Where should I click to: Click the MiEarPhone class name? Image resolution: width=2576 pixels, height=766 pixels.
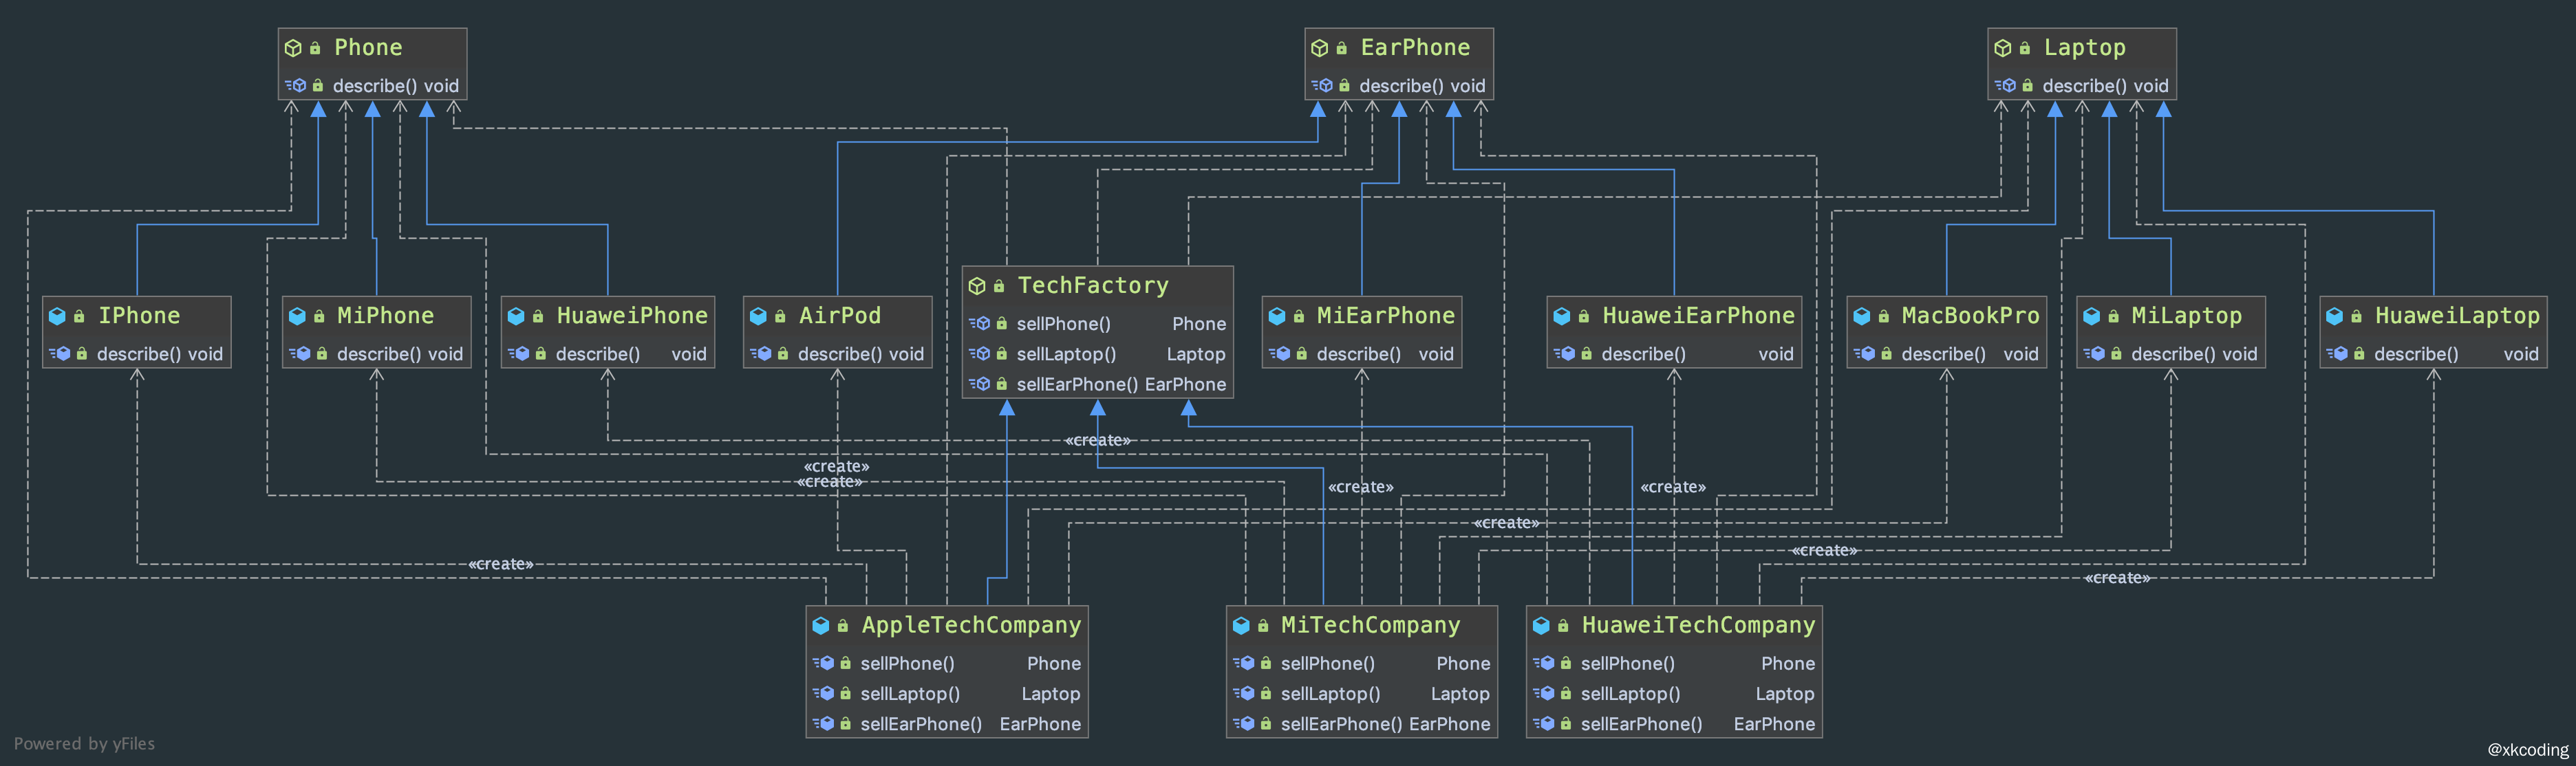1385,316
